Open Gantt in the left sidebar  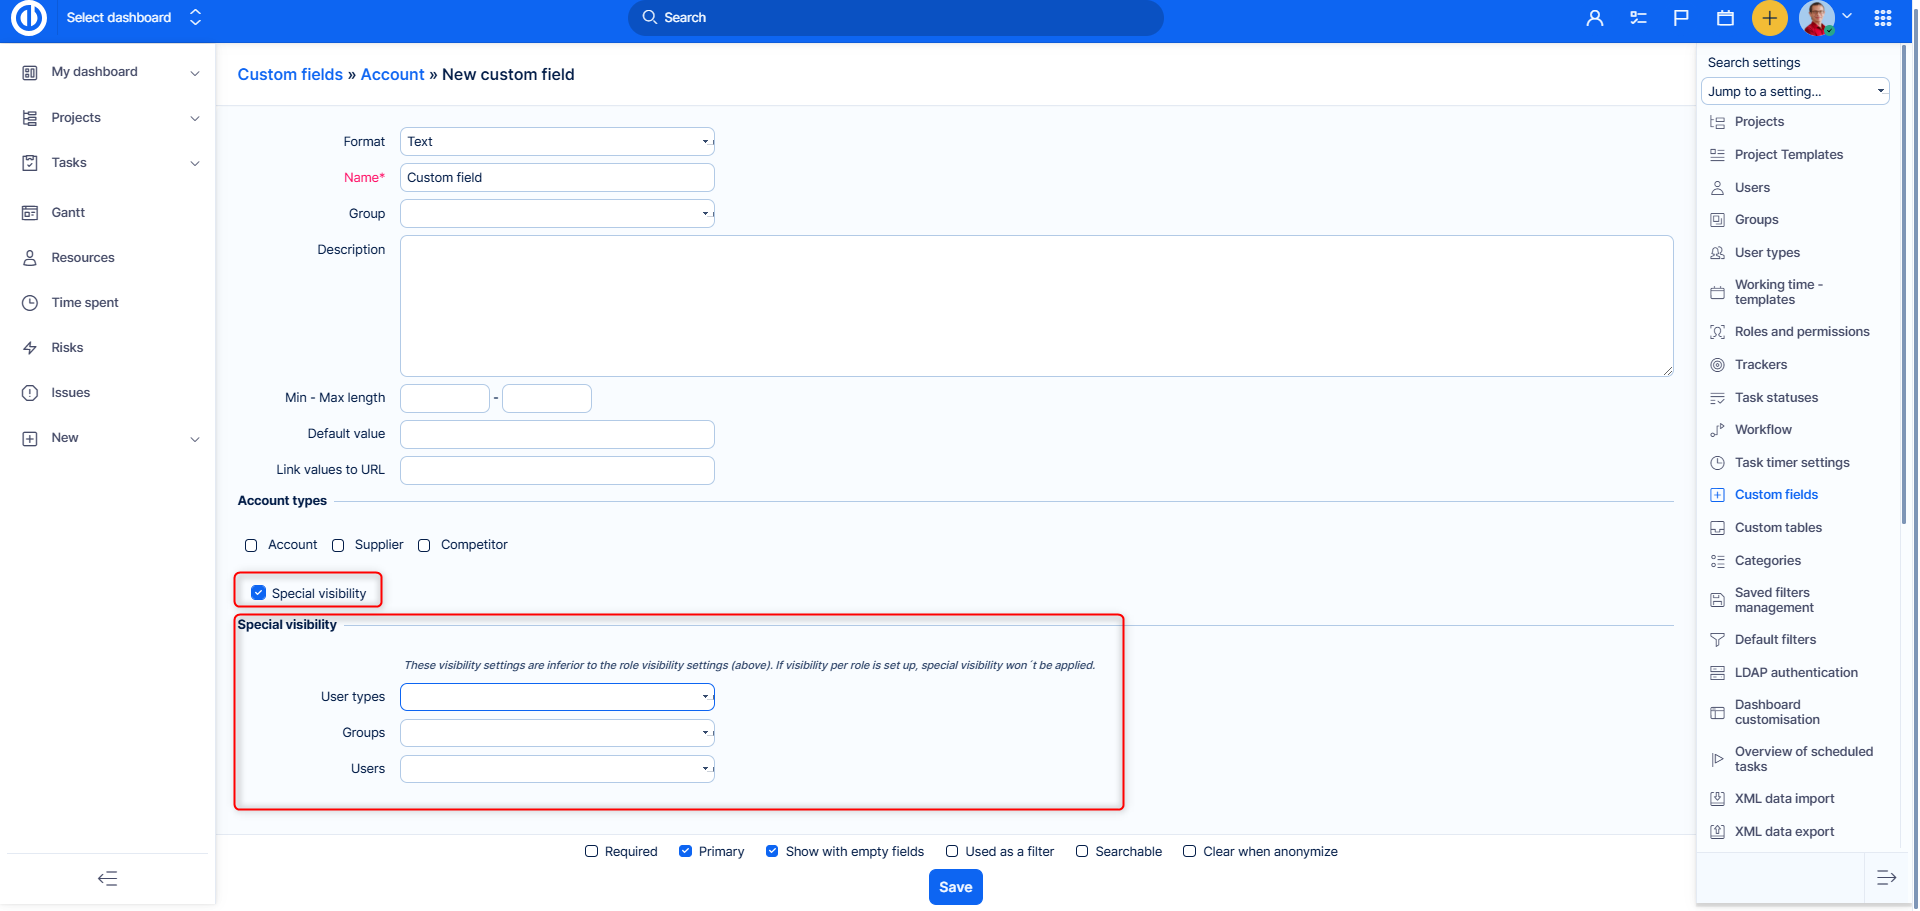tap(68, 213)
